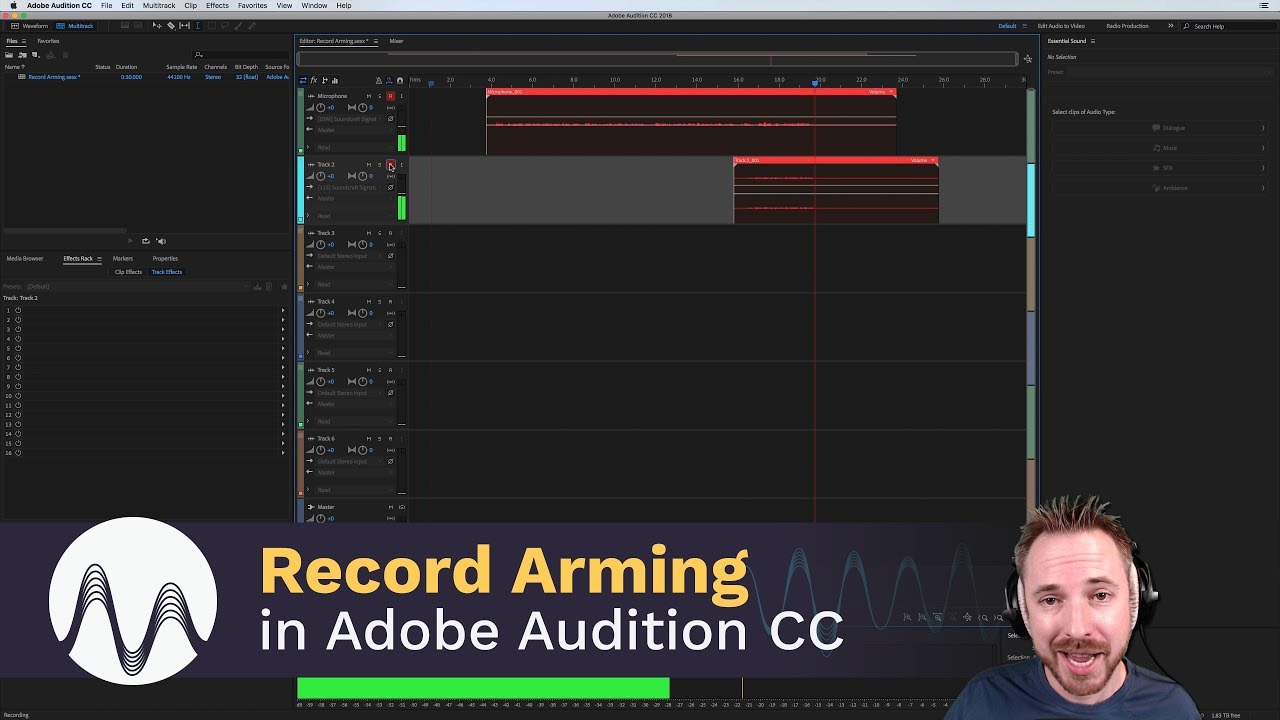Select the Slip tool in toolbar
The height and width of the screenshot is (720, 1280).
[x=184, y=26]
